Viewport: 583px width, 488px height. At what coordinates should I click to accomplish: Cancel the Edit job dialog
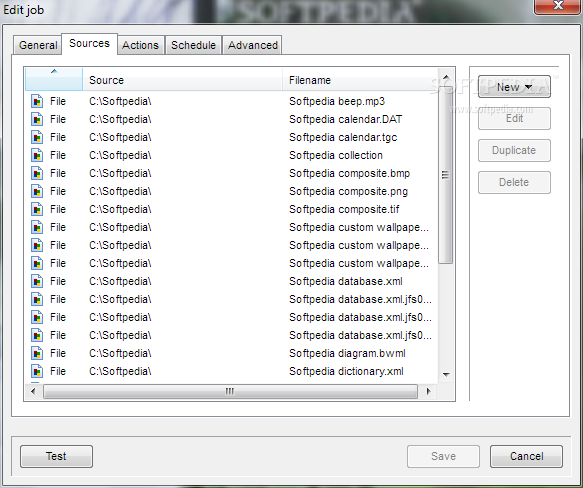tap(526, 456)
